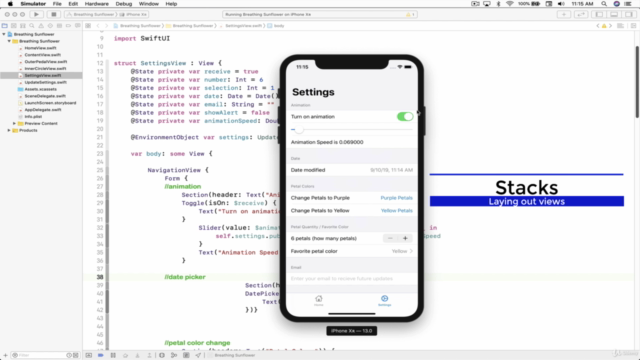Increase petal count with plus stepper
640x360 pixels.
(405, 238)
